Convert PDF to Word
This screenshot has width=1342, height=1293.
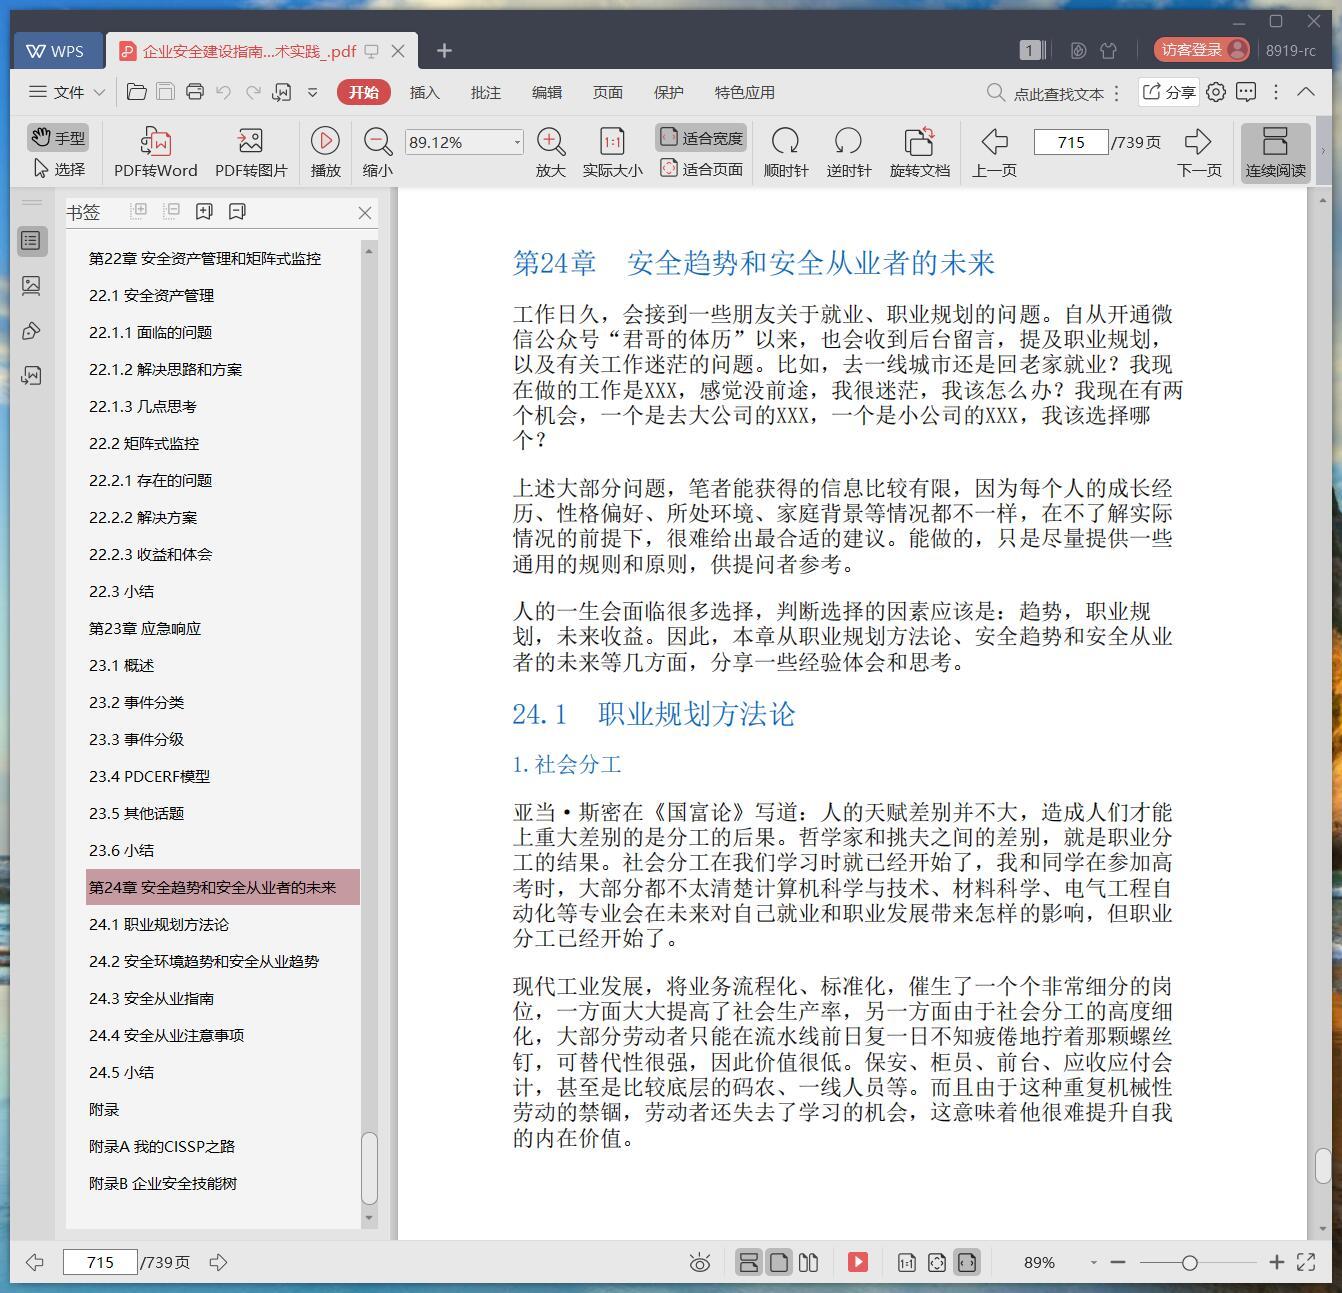tap(155, 152)
